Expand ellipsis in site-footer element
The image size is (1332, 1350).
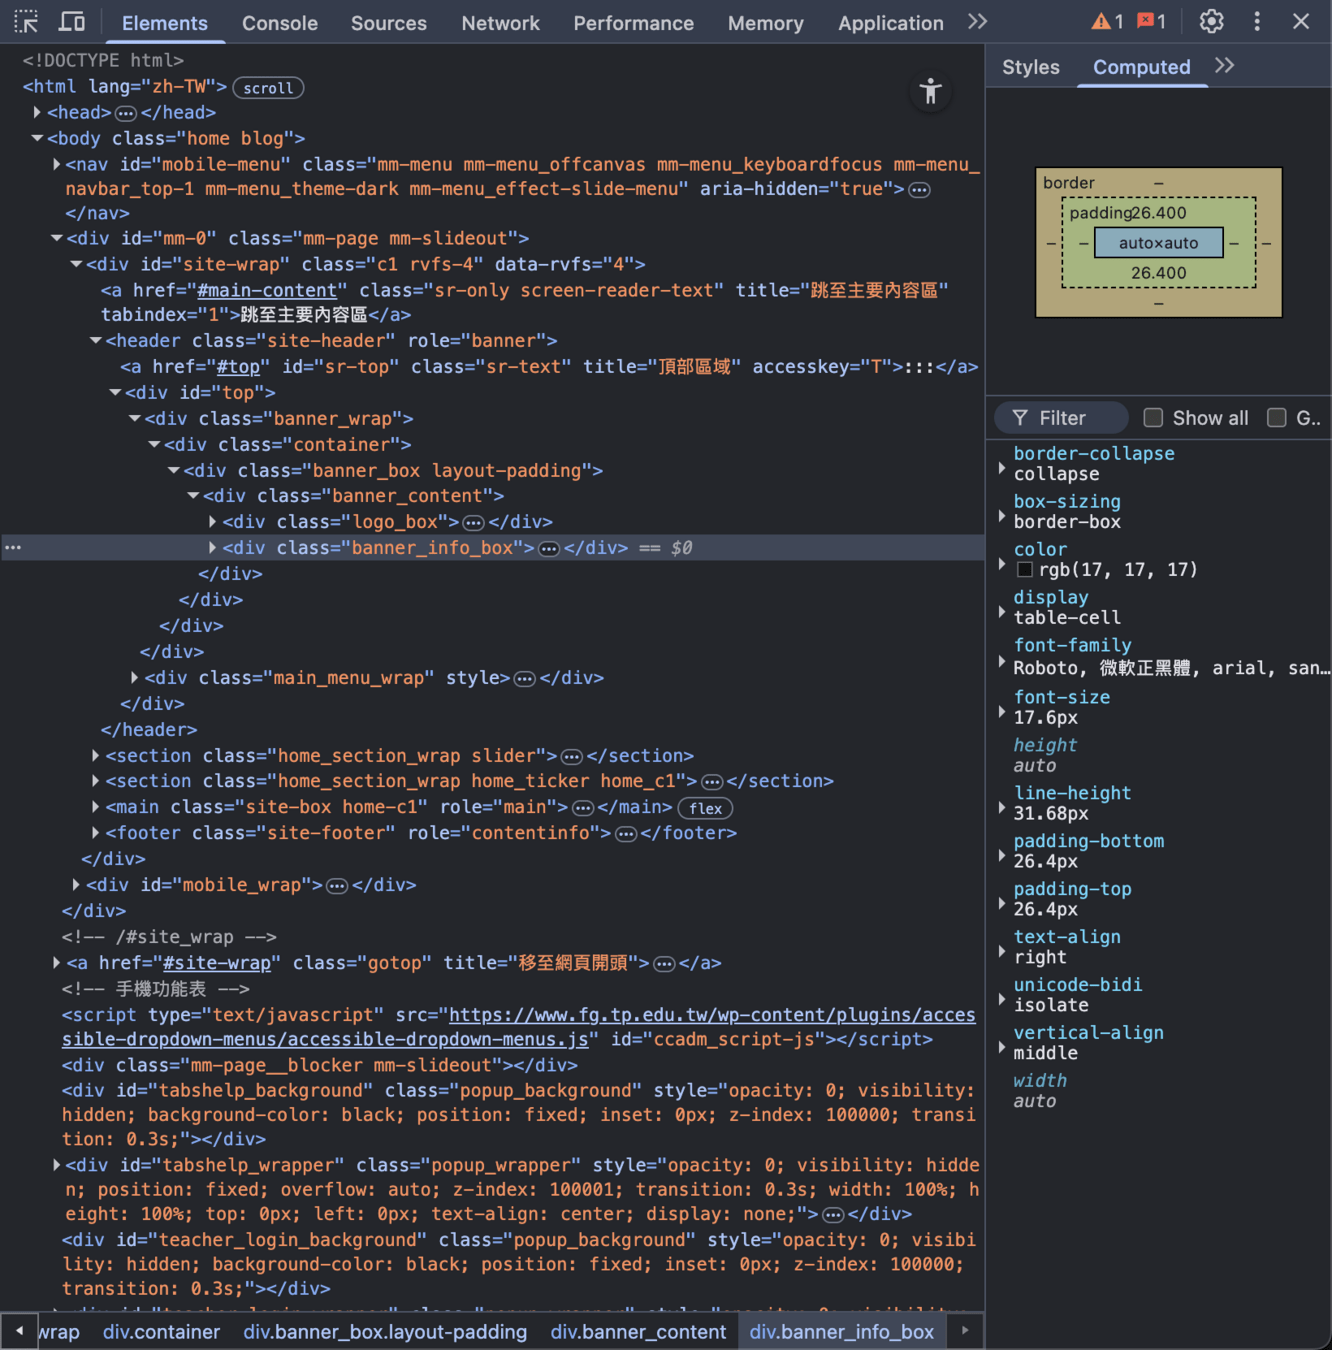coord(626,834)
